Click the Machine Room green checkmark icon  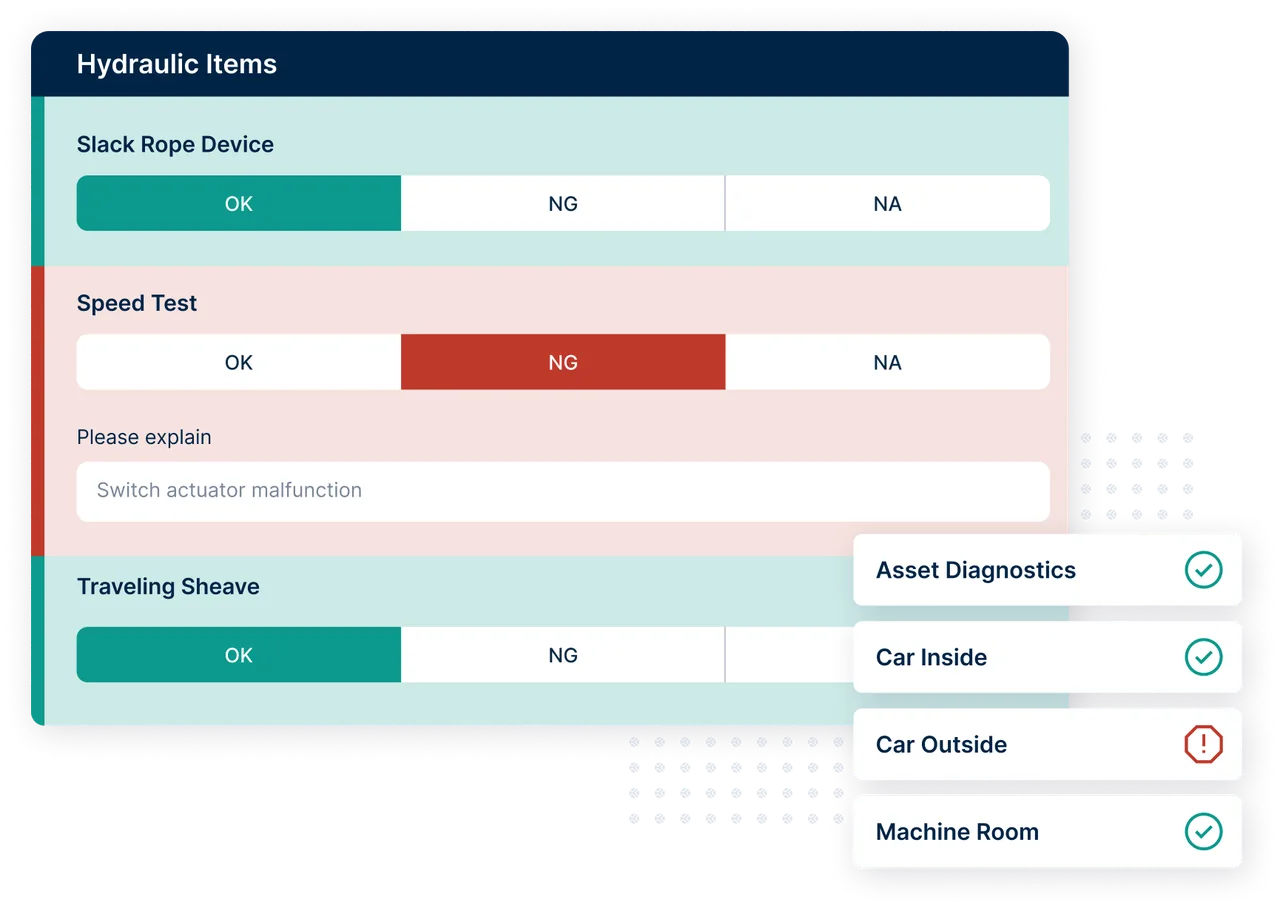point(1203,831)
